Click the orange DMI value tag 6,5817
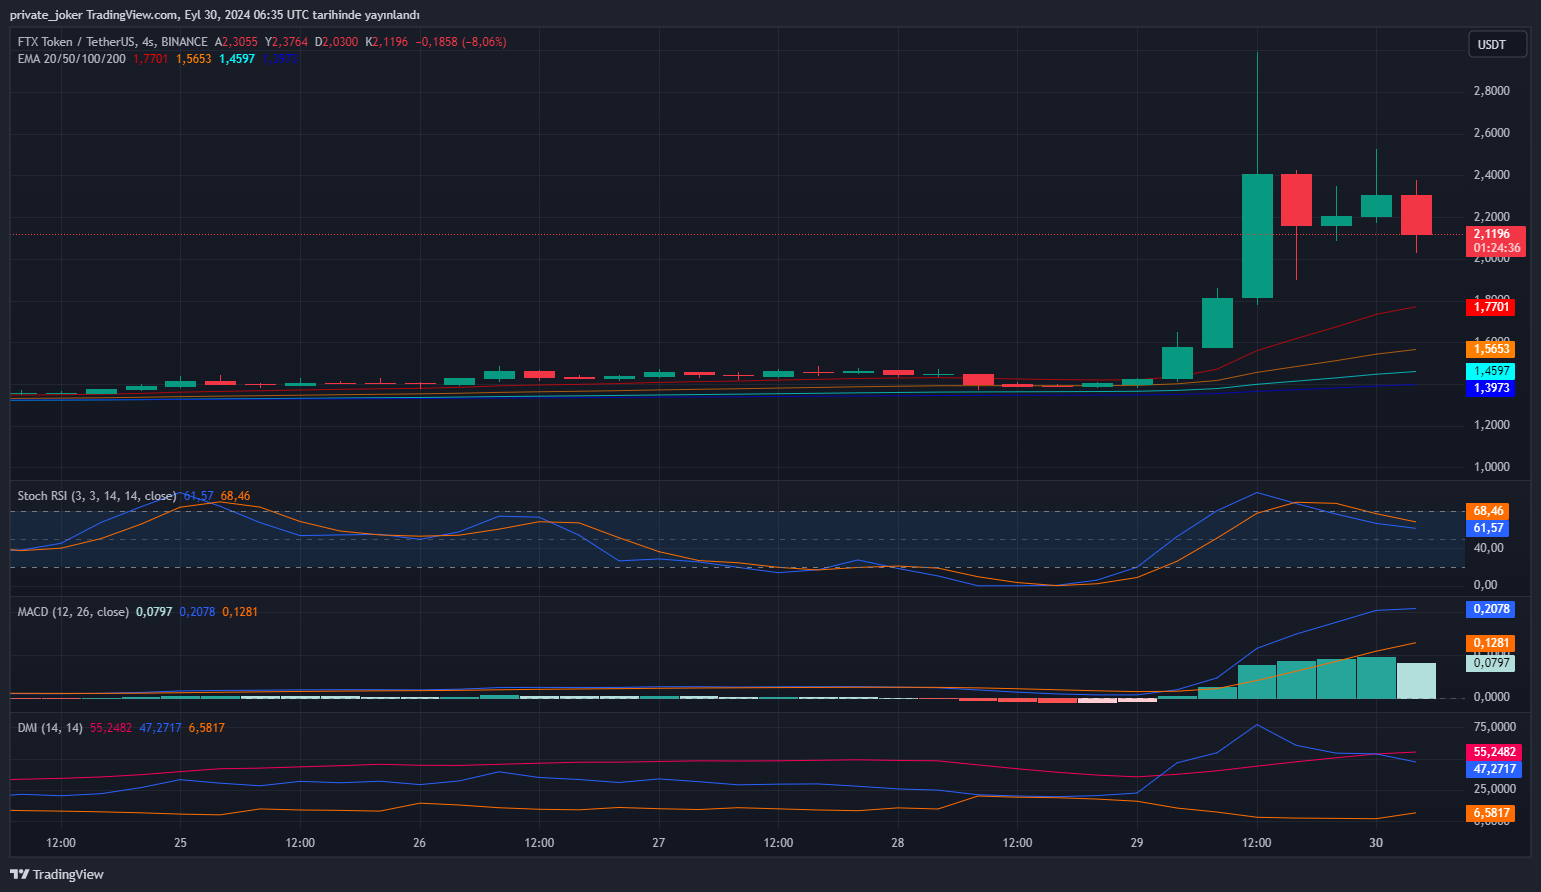Screen dimensions: 1541x892 (1490, 814)
